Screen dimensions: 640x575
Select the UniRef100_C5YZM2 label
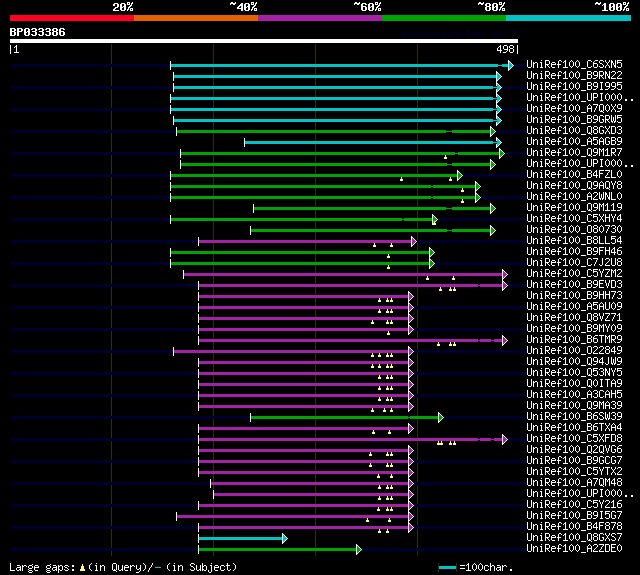(574, 273)
